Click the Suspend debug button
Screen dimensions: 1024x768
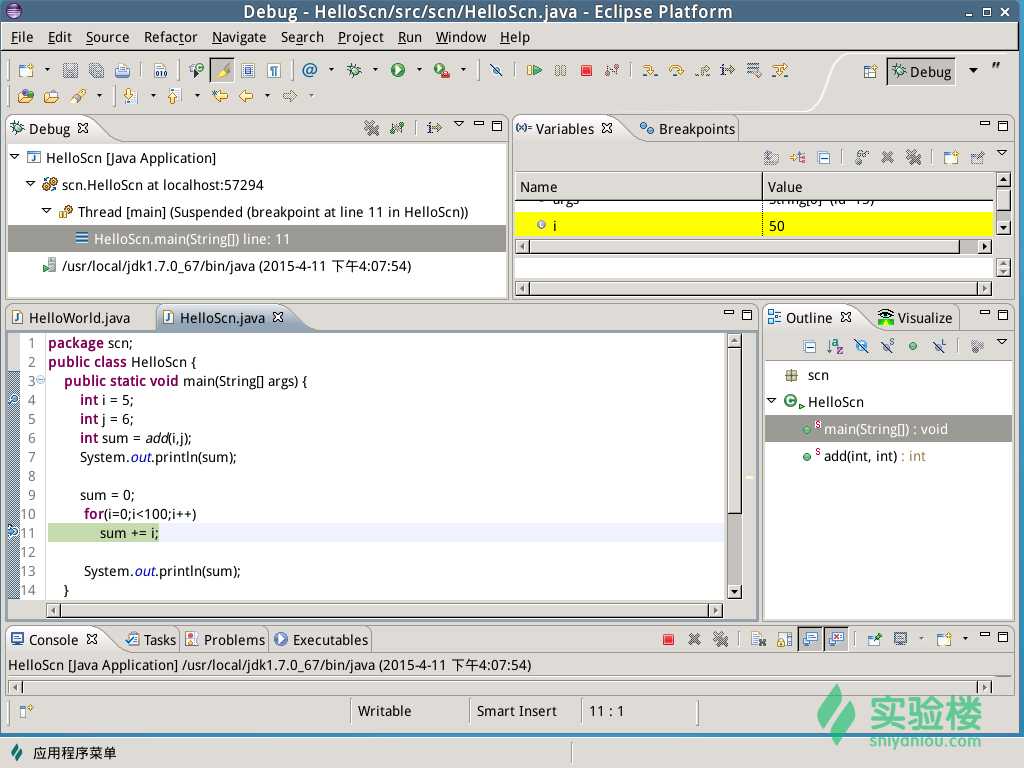(x=560, y=71)
